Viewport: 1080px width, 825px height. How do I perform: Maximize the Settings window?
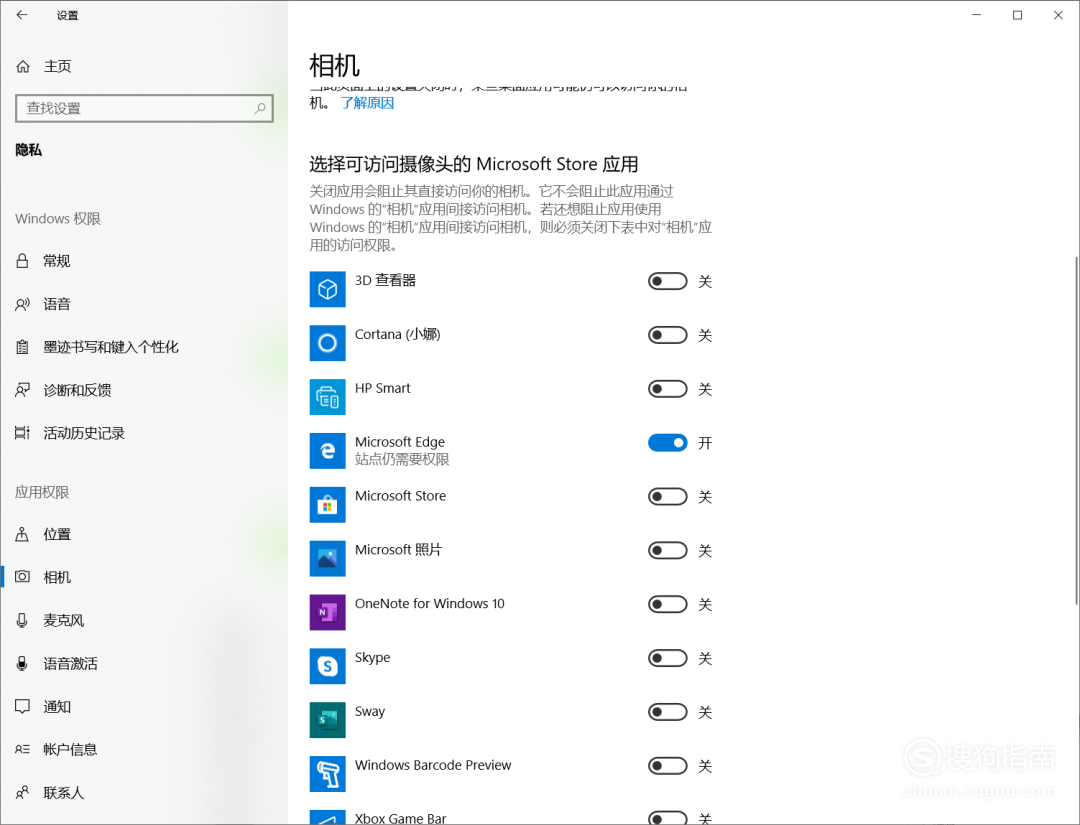click(x=1017, y=15)
